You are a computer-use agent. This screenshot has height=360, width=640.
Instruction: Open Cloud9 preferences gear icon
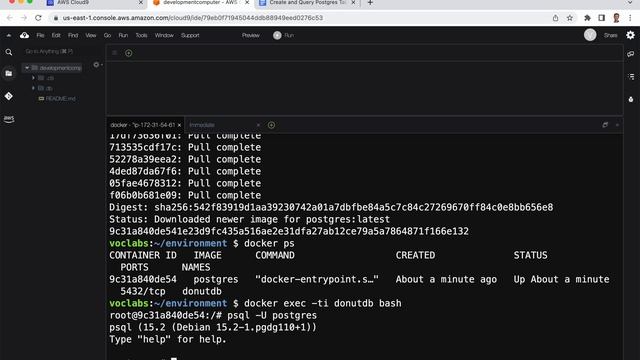coord(630,36)
